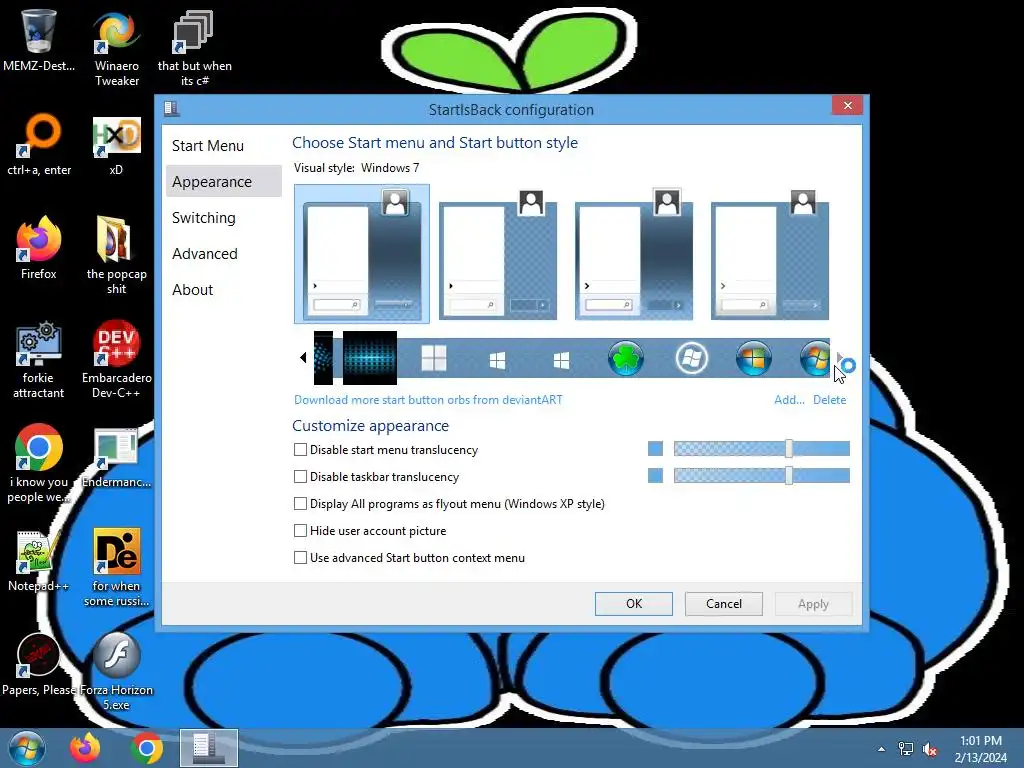The height and width of the screenshot is (768, 1024).
Task: Select the Papers, Please desktop icon
Action: (x=39, y=664)
